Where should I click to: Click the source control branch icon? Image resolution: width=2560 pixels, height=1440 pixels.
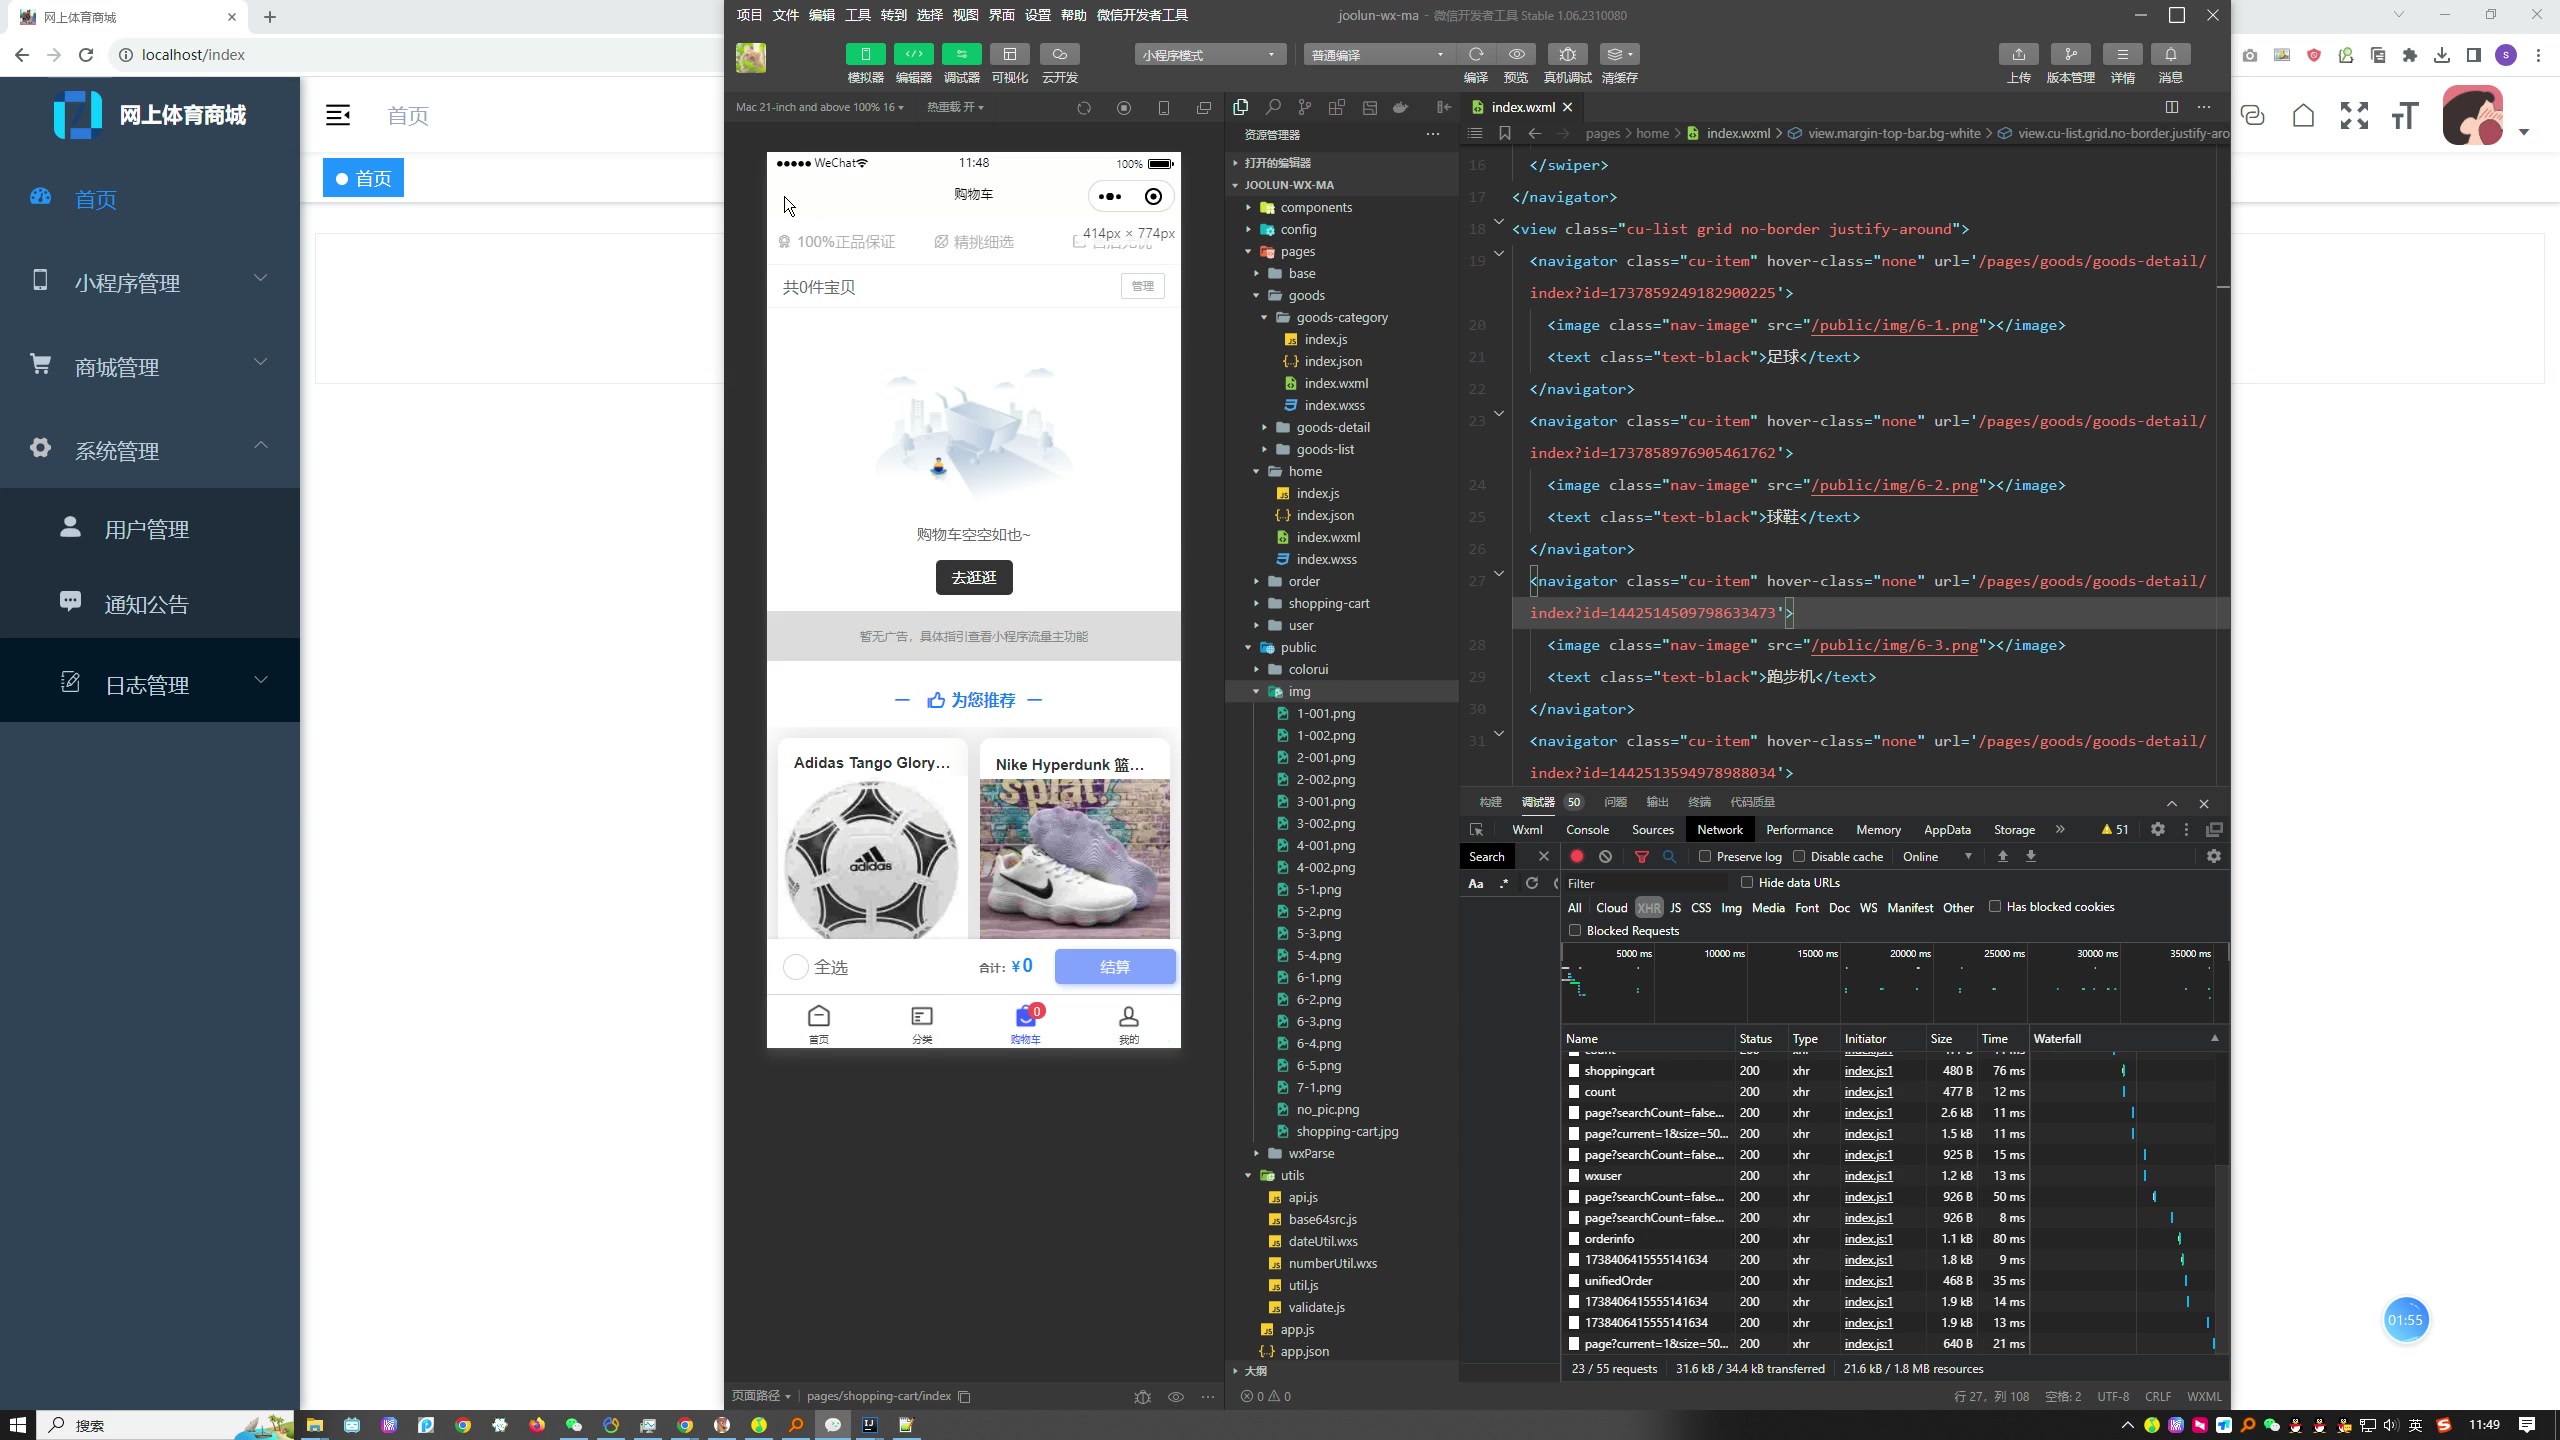(1304, 107)
